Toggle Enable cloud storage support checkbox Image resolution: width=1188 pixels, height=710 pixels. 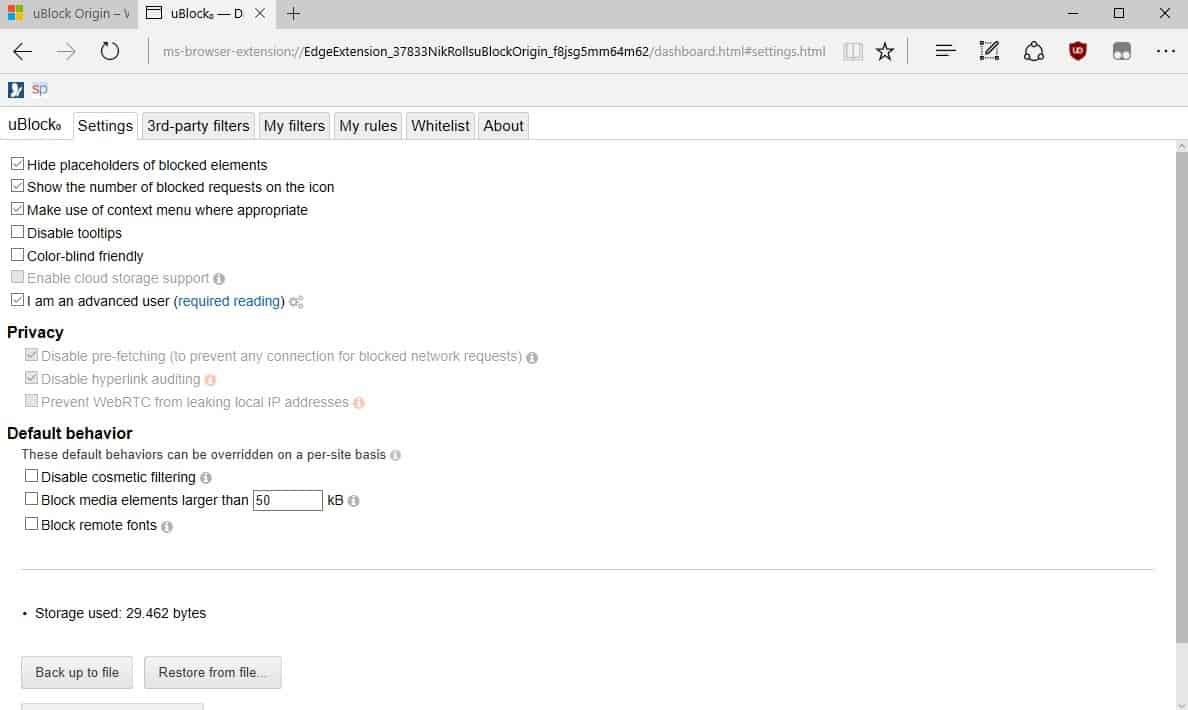(x=17, y=277)
